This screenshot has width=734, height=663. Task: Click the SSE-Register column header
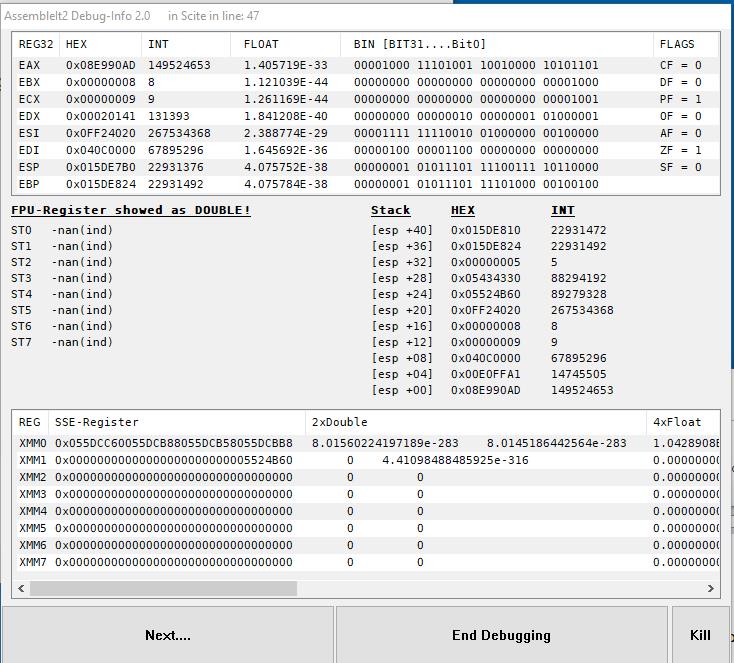coord(175,422)
